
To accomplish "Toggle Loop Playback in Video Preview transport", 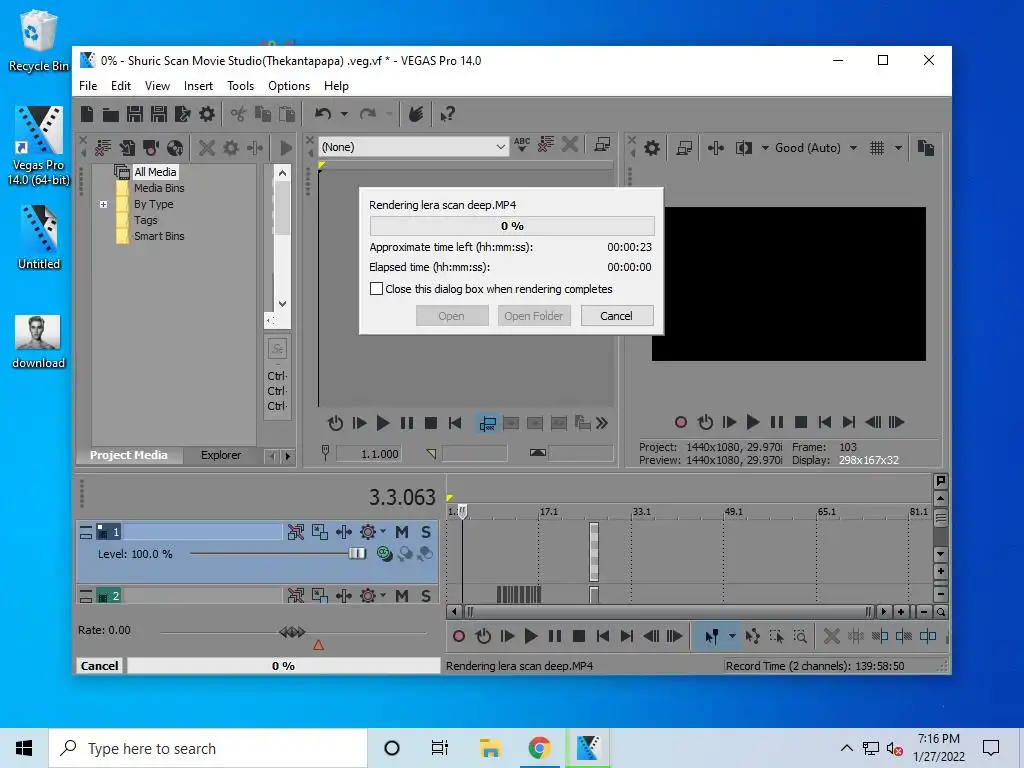I will click(x=705, y=422).
